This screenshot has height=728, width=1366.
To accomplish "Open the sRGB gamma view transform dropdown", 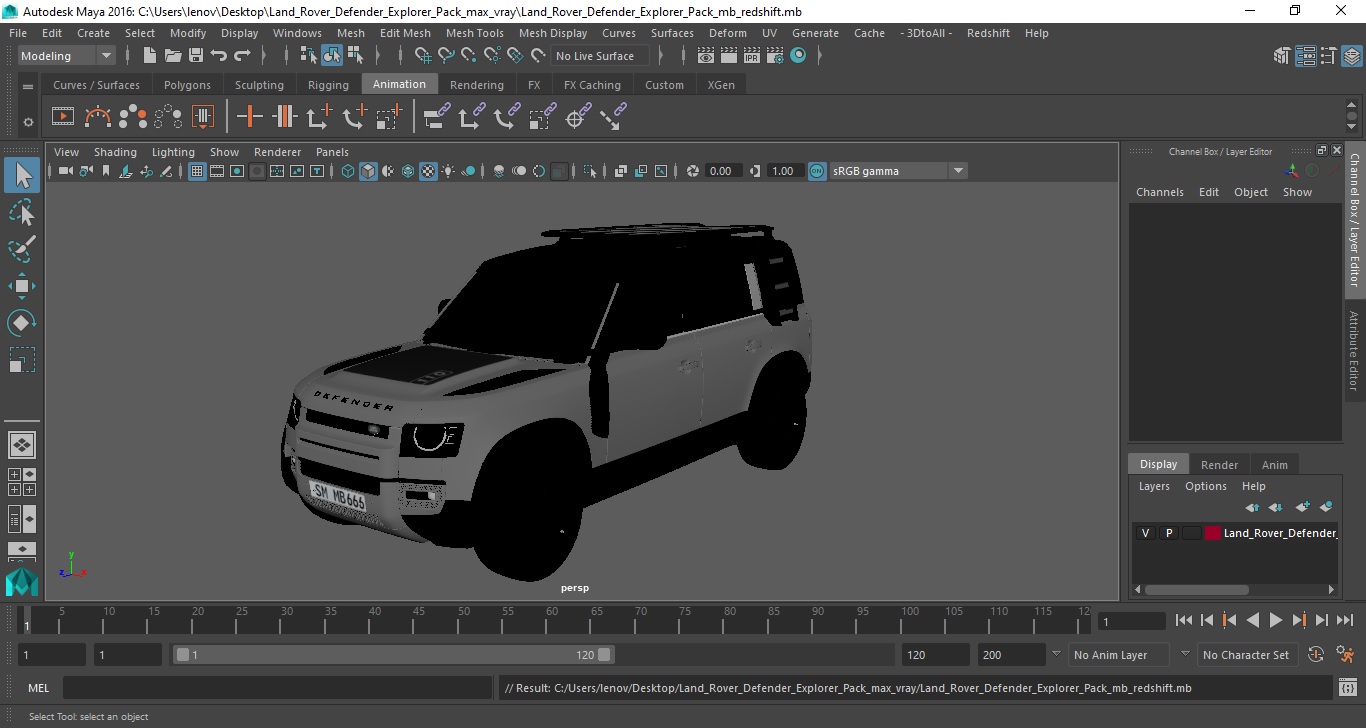I will (898, 171).
